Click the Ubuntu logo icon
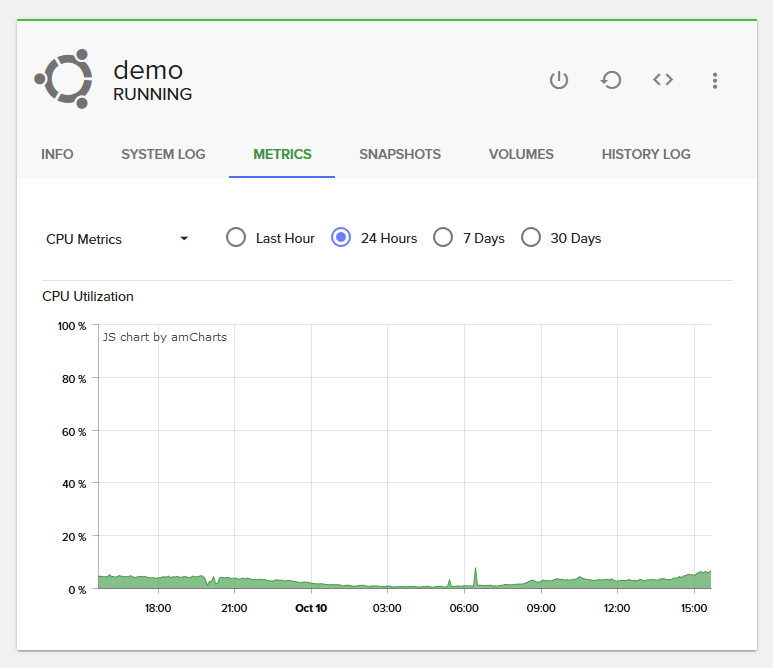773x668 pixels. (62, 78)
